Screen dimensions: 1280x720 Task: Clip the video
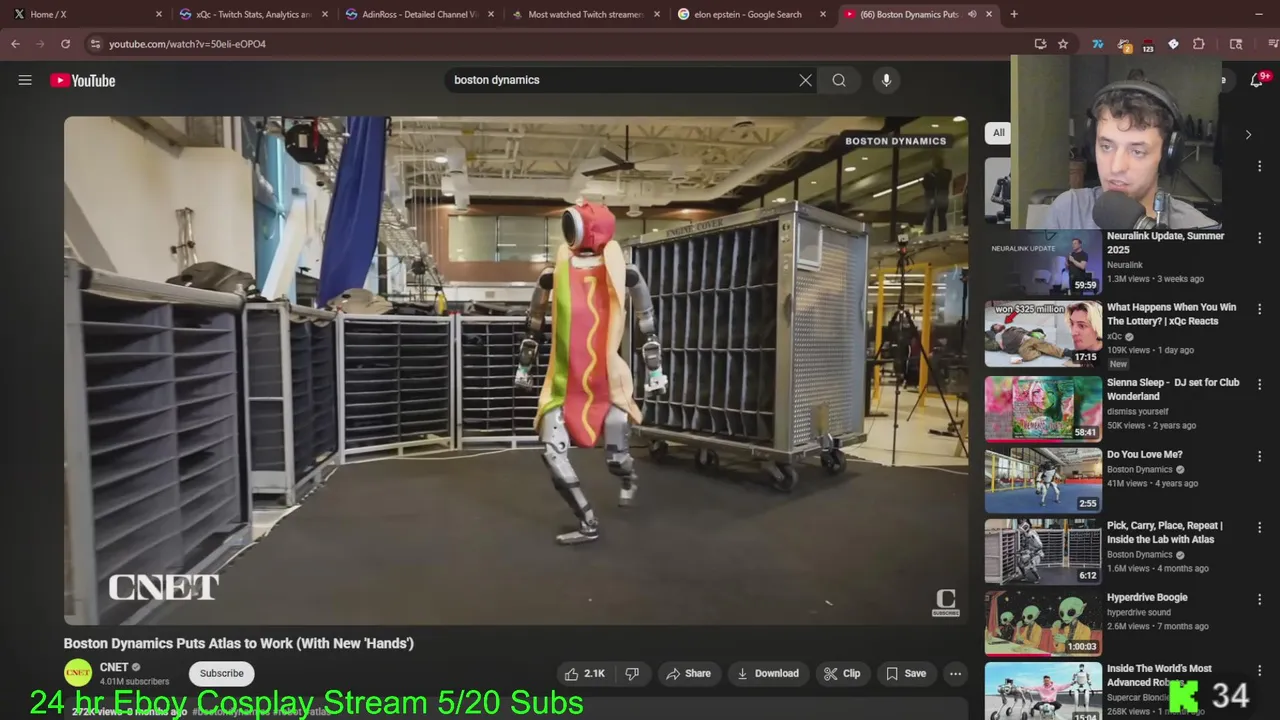[x=842, y=674]
